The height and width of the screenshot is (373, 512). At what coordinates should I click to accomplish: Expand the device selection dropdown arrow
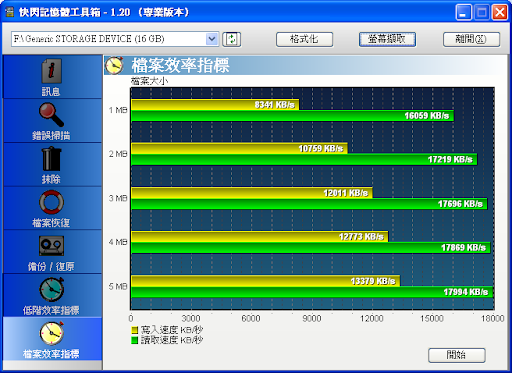(212, 39)
